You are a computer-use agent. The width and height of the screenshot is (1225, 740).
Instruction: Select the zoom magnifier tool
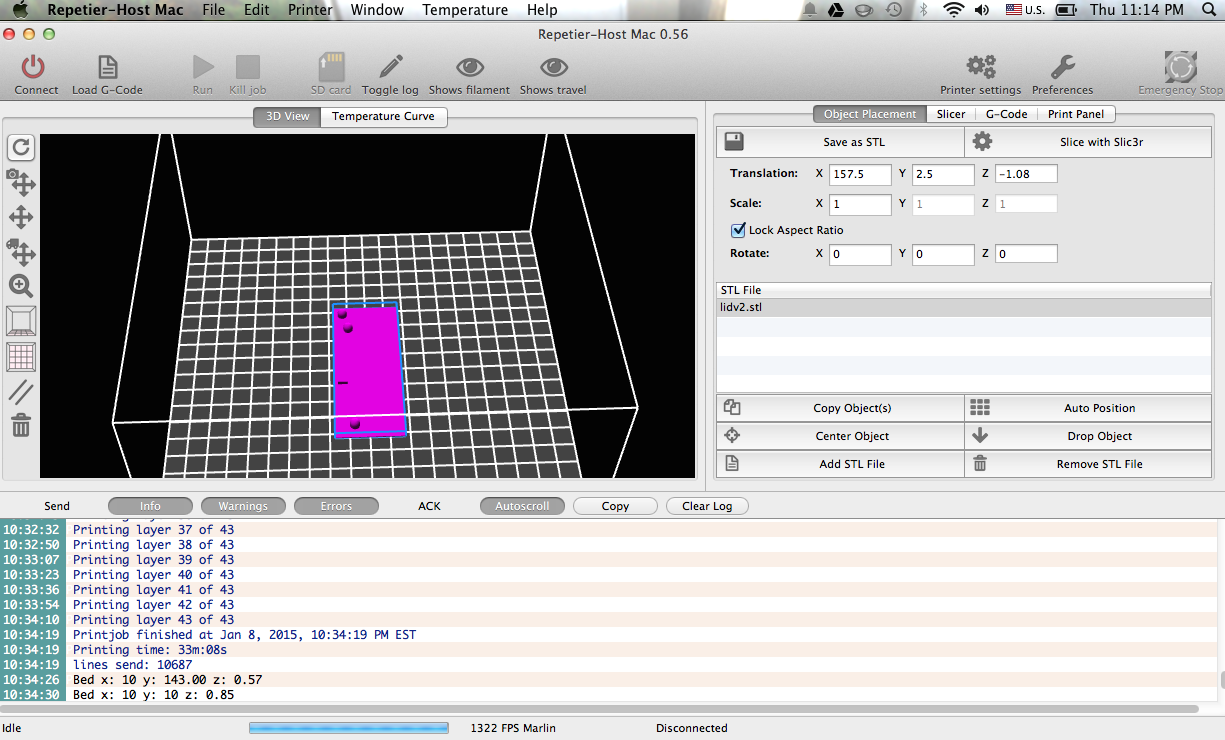pyautogui.click(x=21, y=286)
